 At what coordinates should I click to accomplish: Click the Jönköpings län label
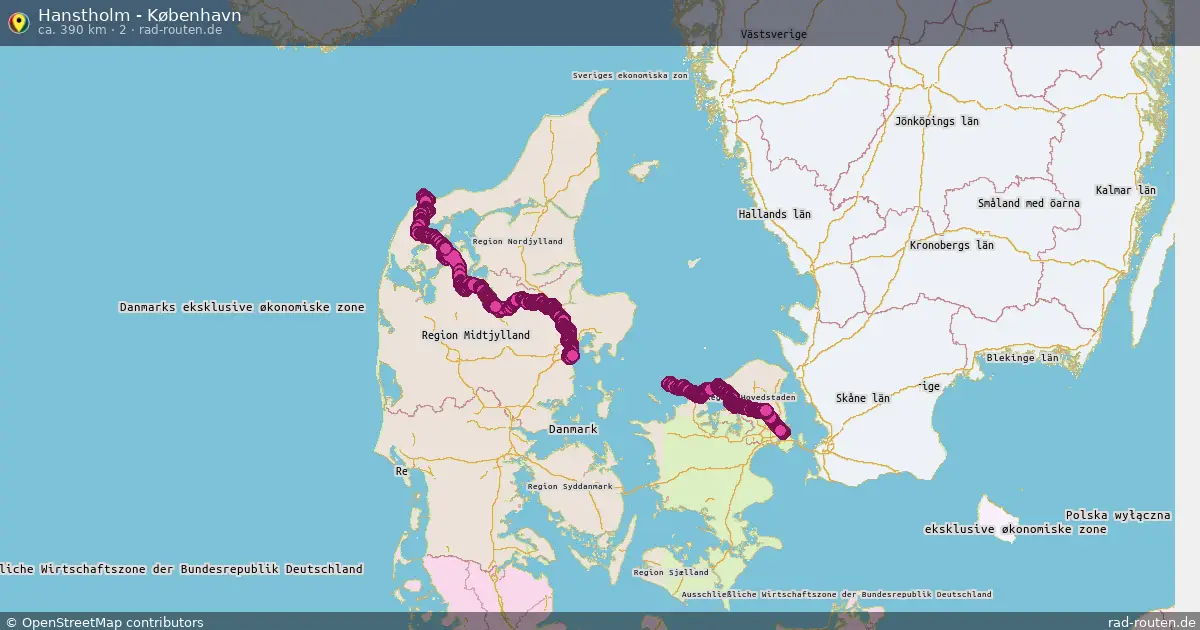pos(937,121)
